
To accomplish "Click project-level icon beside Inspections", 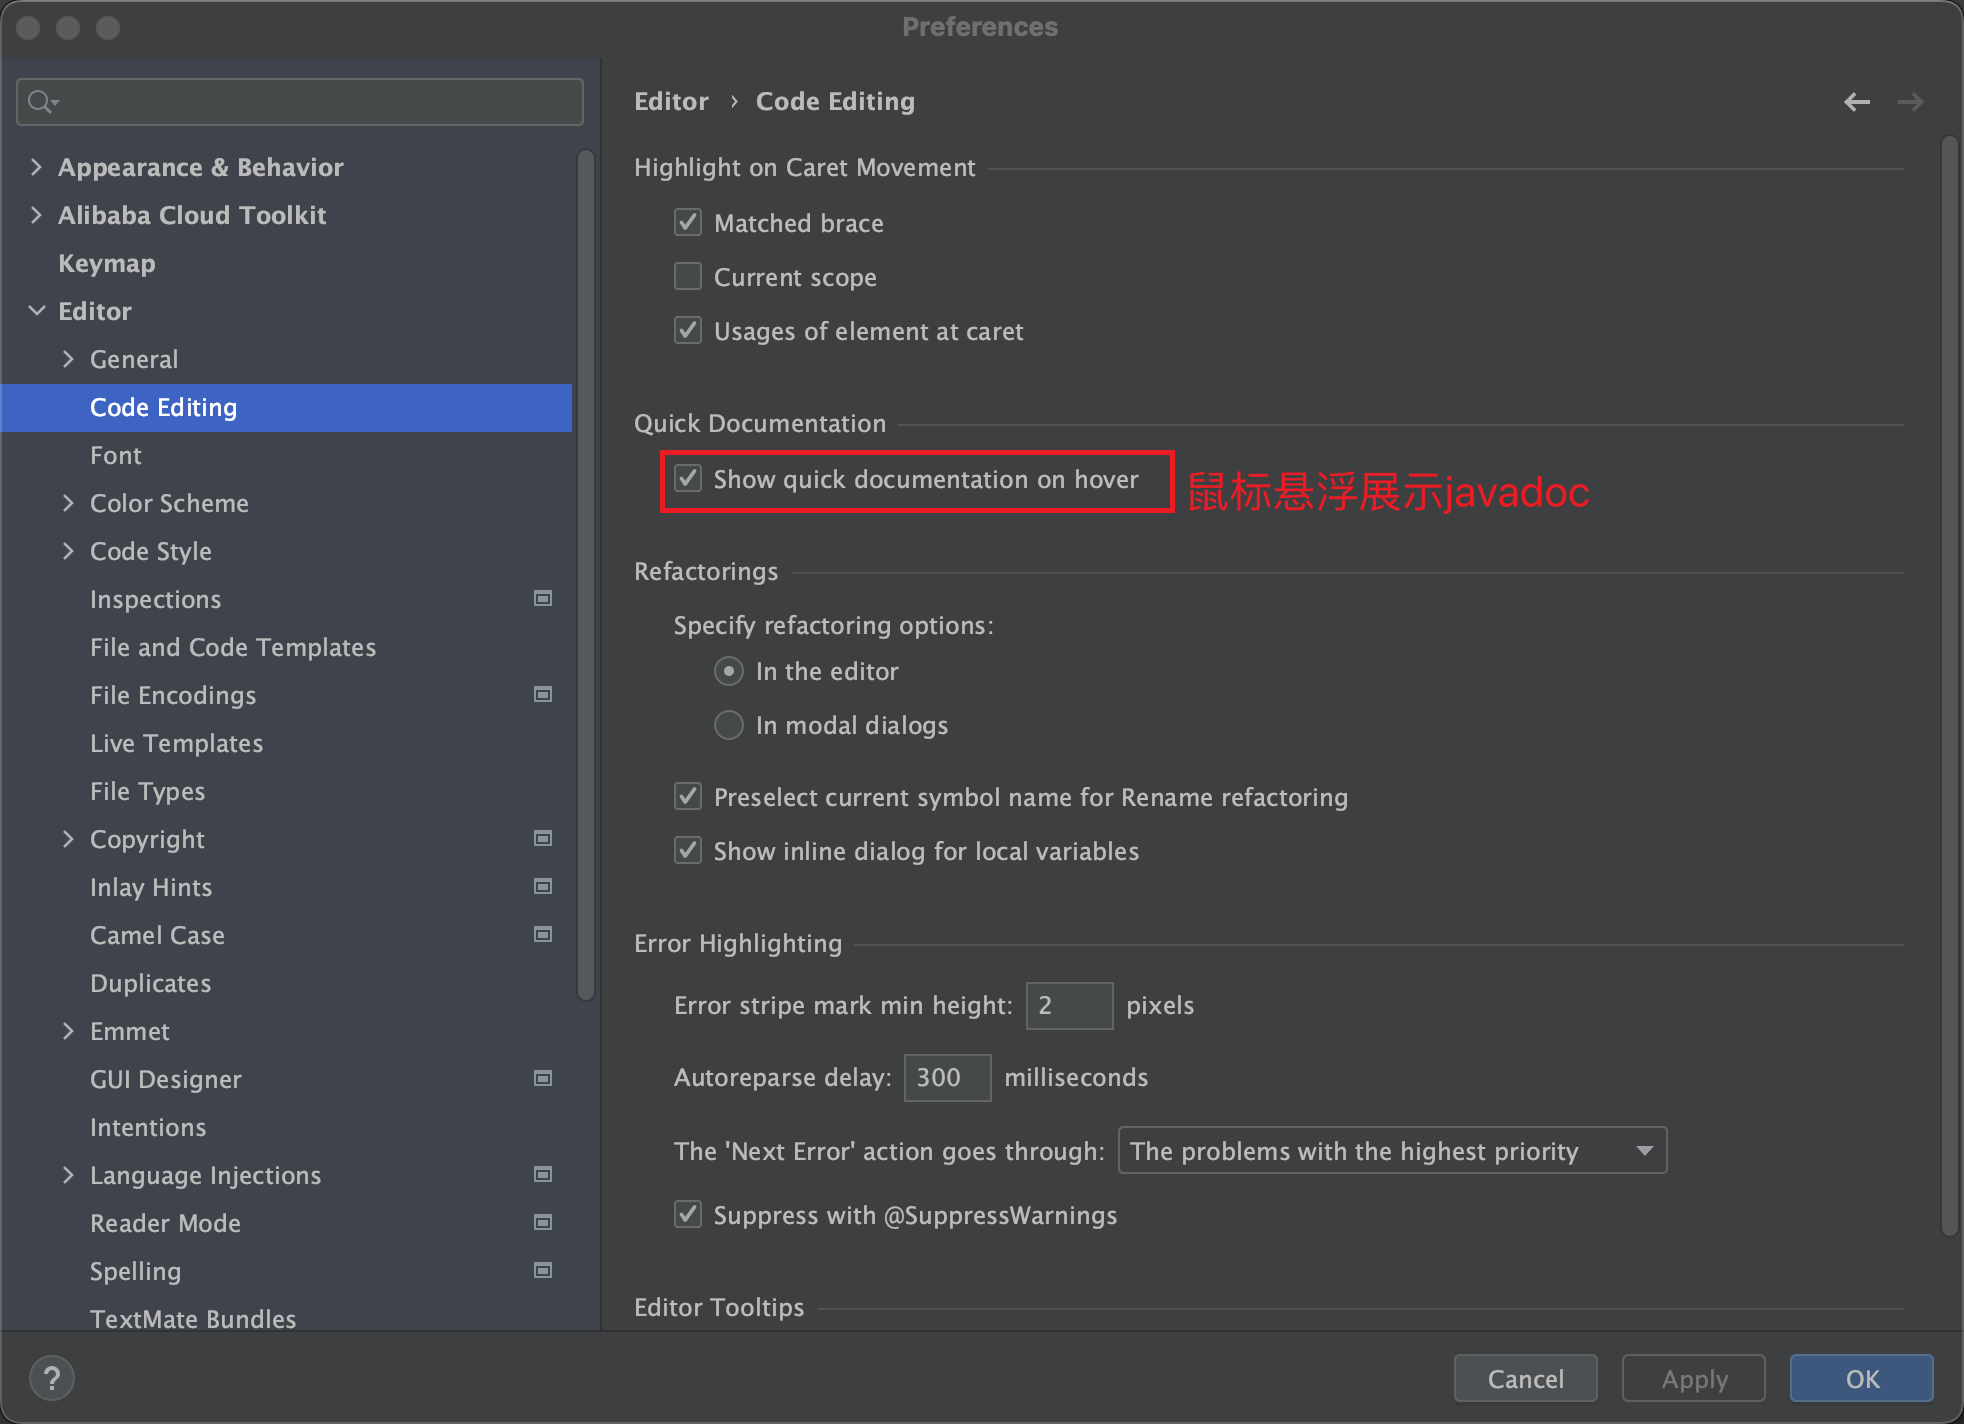I will click(x=543, y=598).
